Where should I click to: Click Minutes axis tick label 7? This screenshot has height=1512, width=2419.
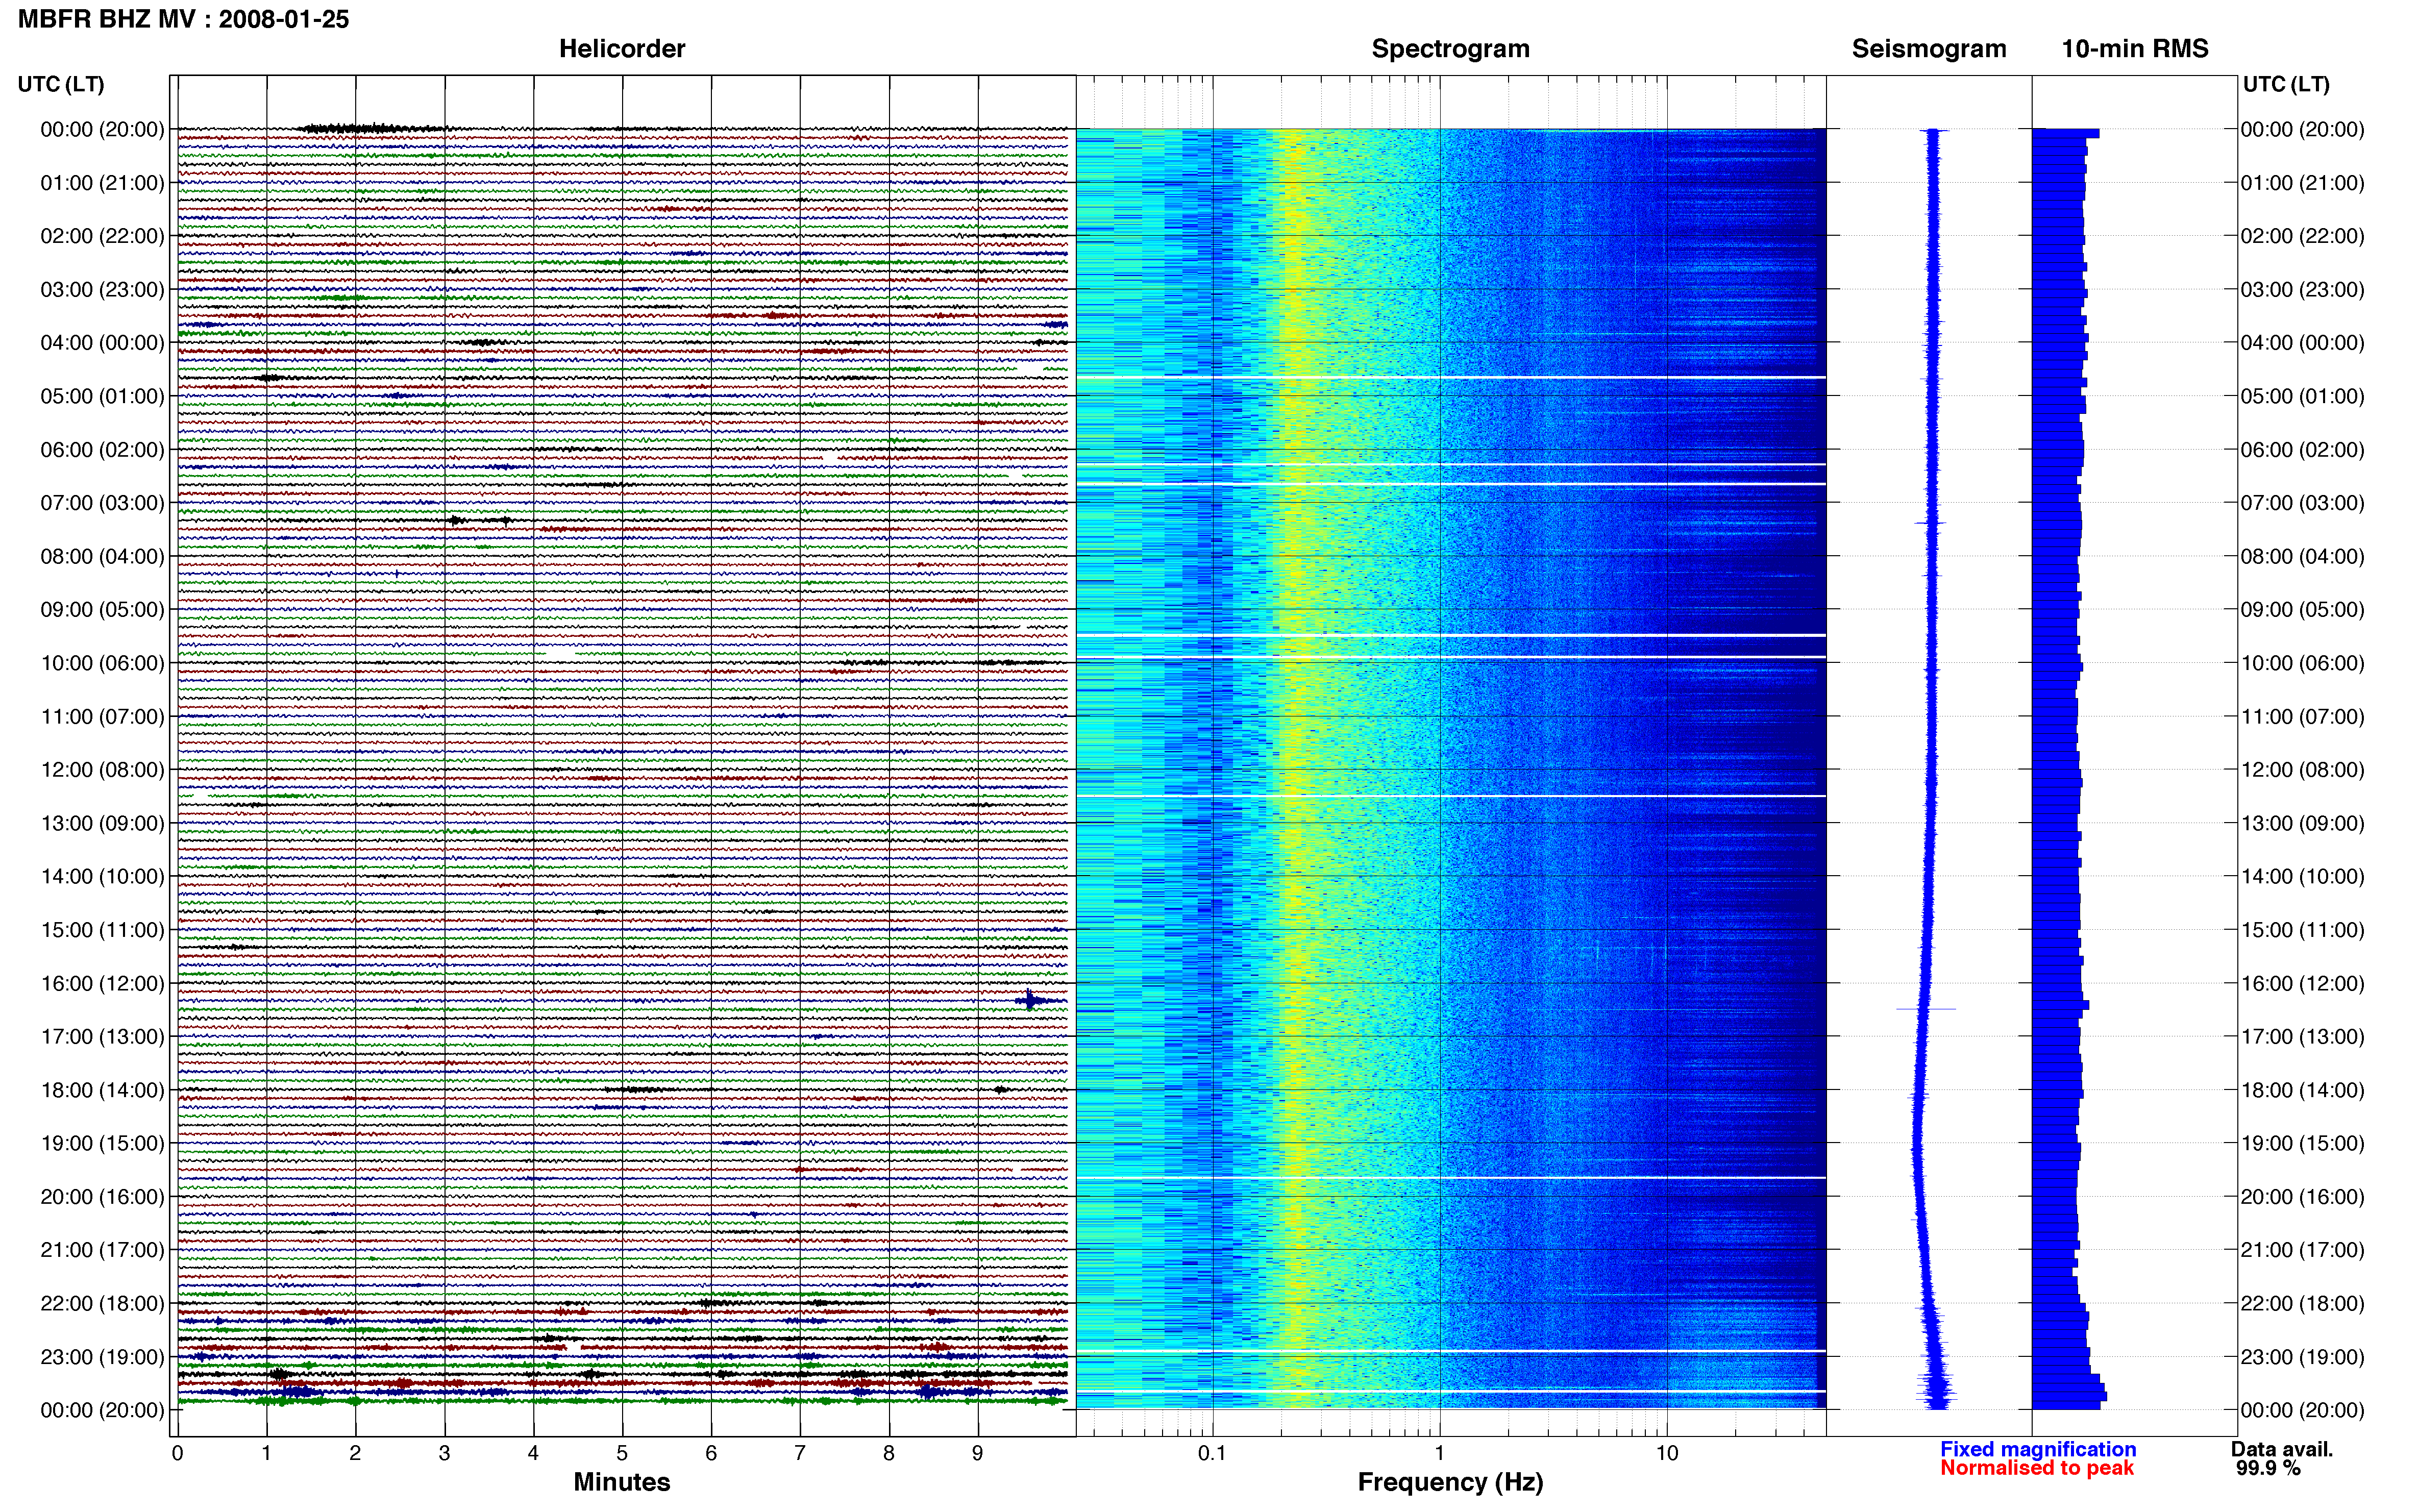(x=800, y=1453)
